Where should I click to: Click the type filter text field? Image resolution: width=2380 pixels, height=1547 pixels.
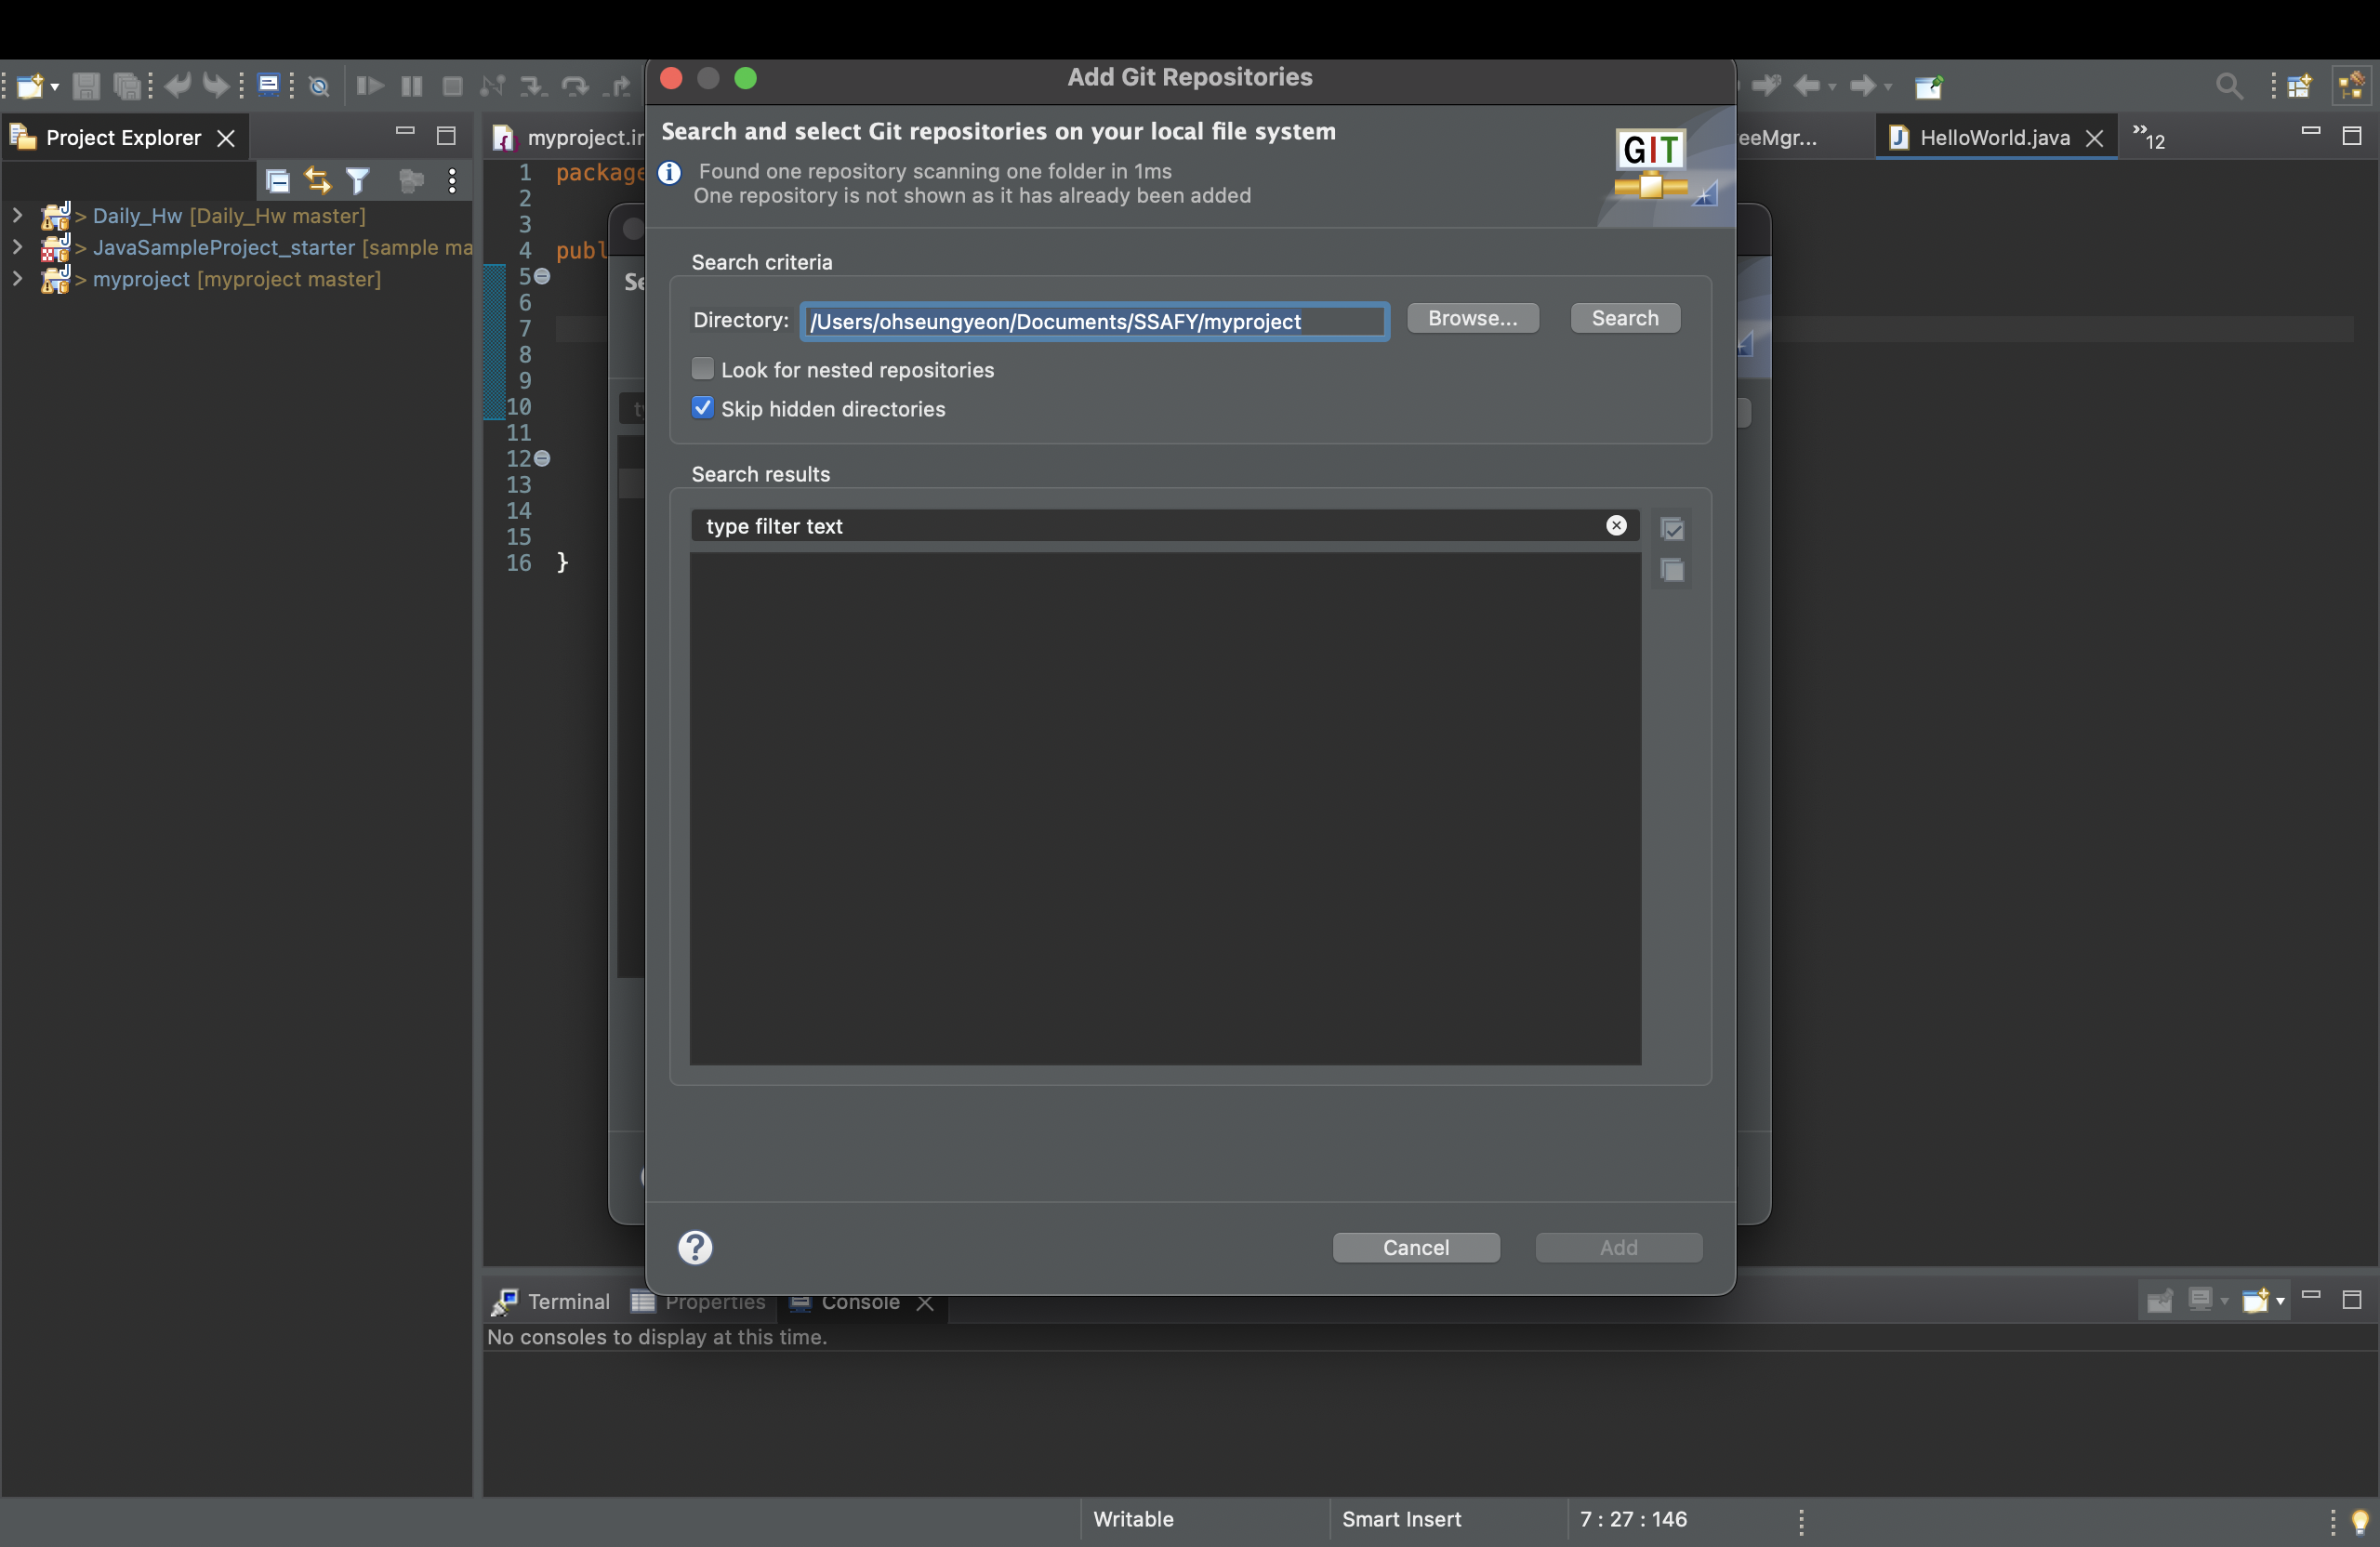click(x=1164, y=526)
